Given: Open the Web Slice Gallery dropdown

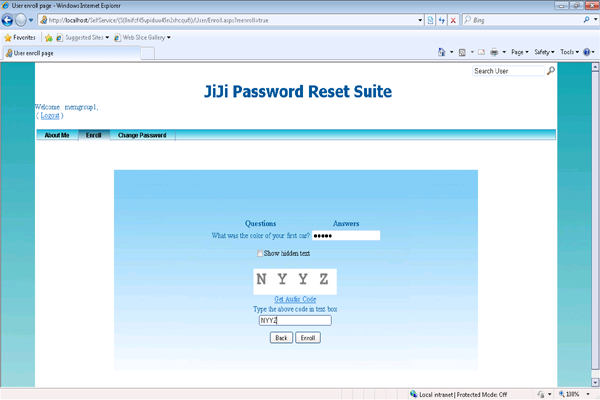Looking at the screenshot, I should [x=142, y=38].
